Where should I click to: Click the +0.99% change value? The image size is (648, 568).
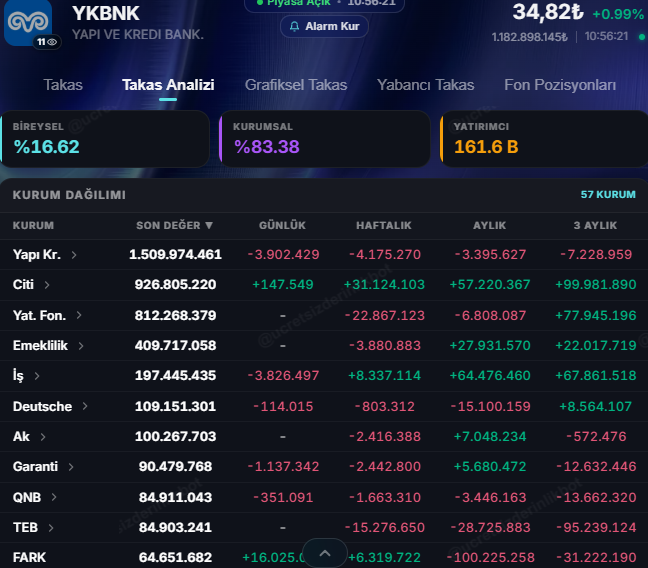coord(618,14)
